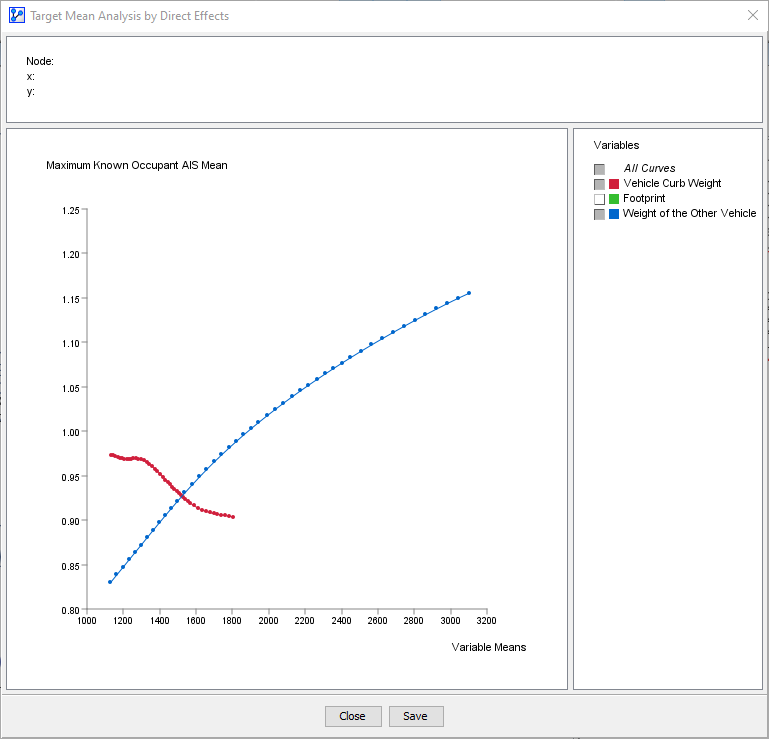Click the Close button
Screen dimensions: 769x739
pyautogui.click(x=353, y=716)
